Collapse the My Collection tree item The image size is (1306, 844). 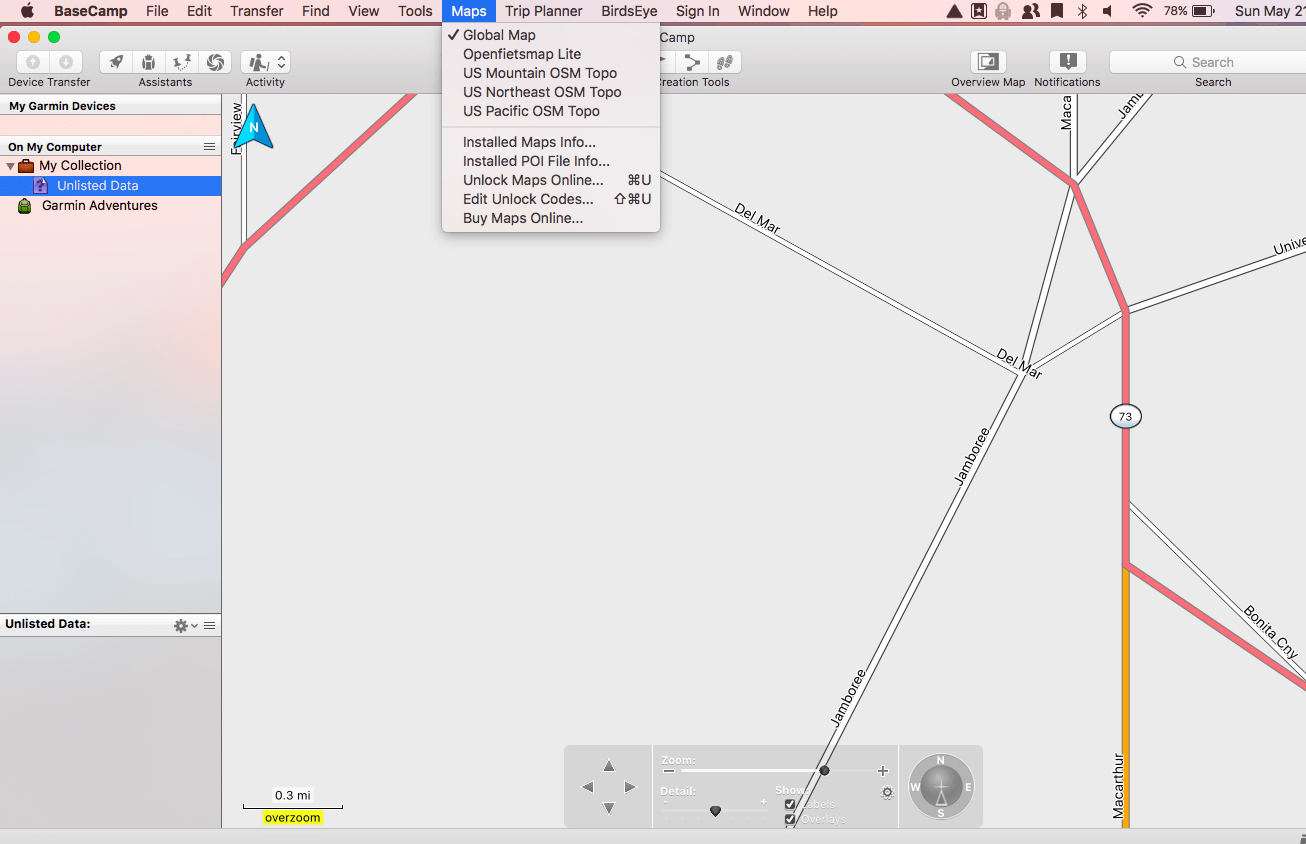click(12, 165)
